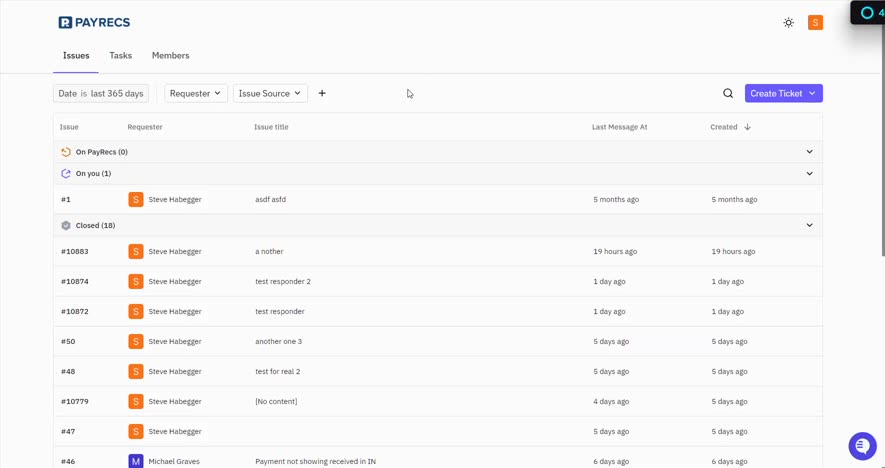Click 4 days ago in #10779 row
The image size is (885, 468).
(611, 401)
